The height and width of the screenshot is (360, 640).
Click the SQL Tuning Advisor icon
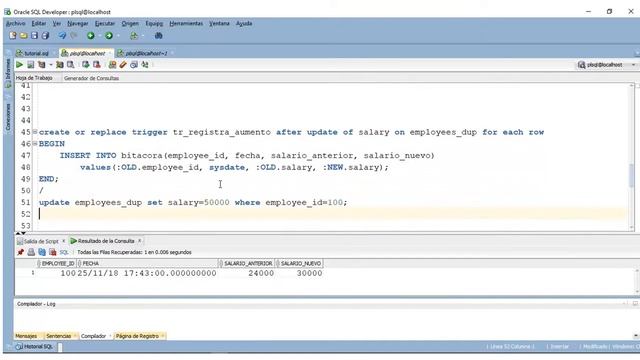coord(71,65)
